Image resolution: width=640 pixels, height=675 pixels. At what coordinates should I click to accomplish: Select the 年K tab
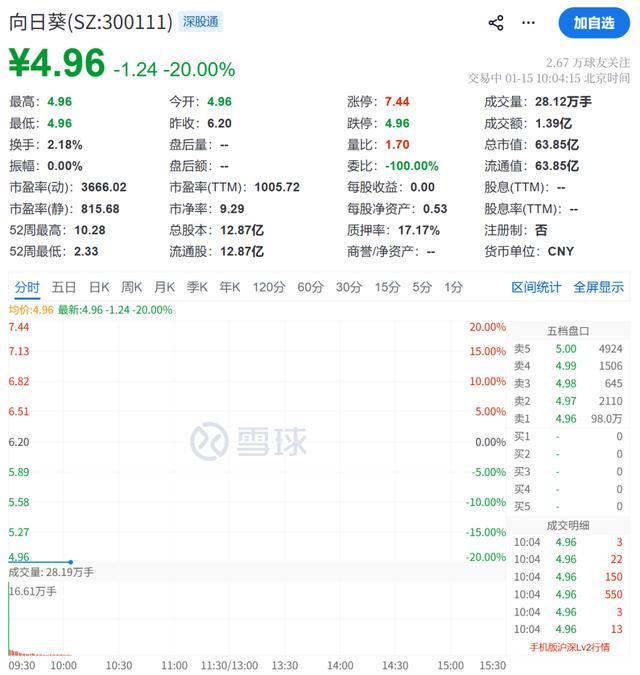coord(230,287)
